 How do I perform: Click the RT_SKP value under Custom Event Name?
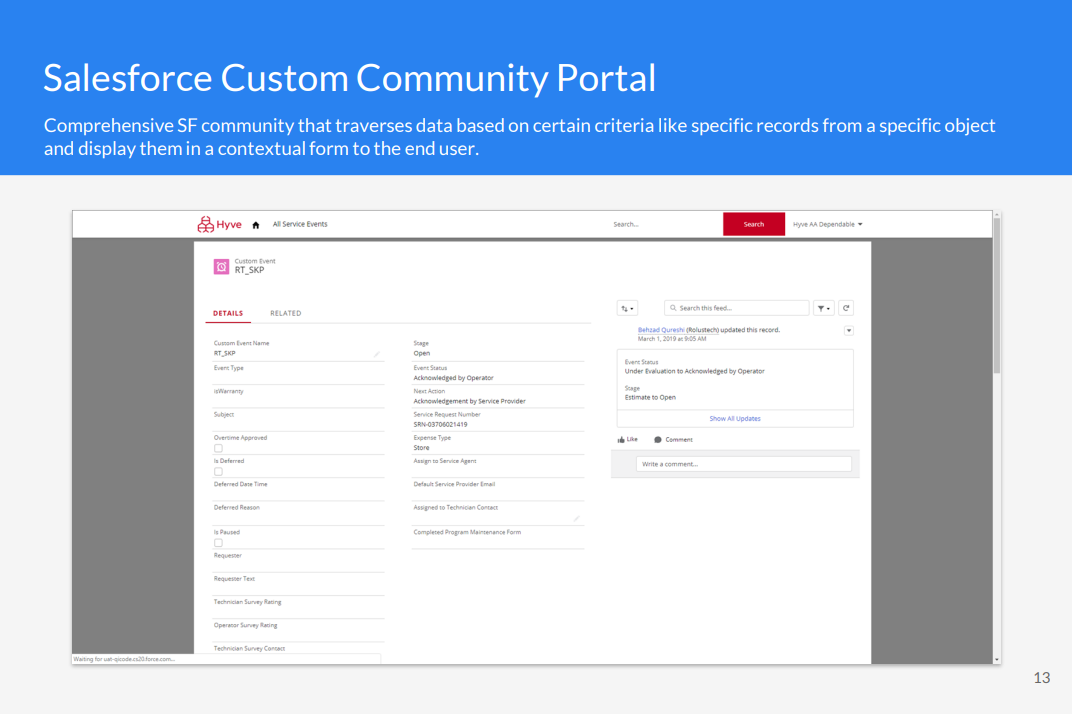click(x=224, y=354)
